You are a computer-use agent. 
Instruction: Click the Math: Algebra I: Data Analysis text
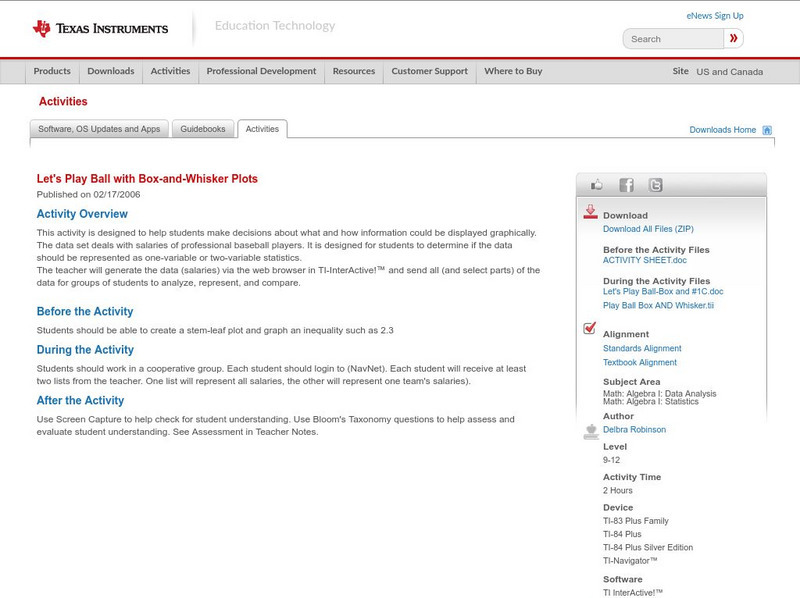[659, 393]
